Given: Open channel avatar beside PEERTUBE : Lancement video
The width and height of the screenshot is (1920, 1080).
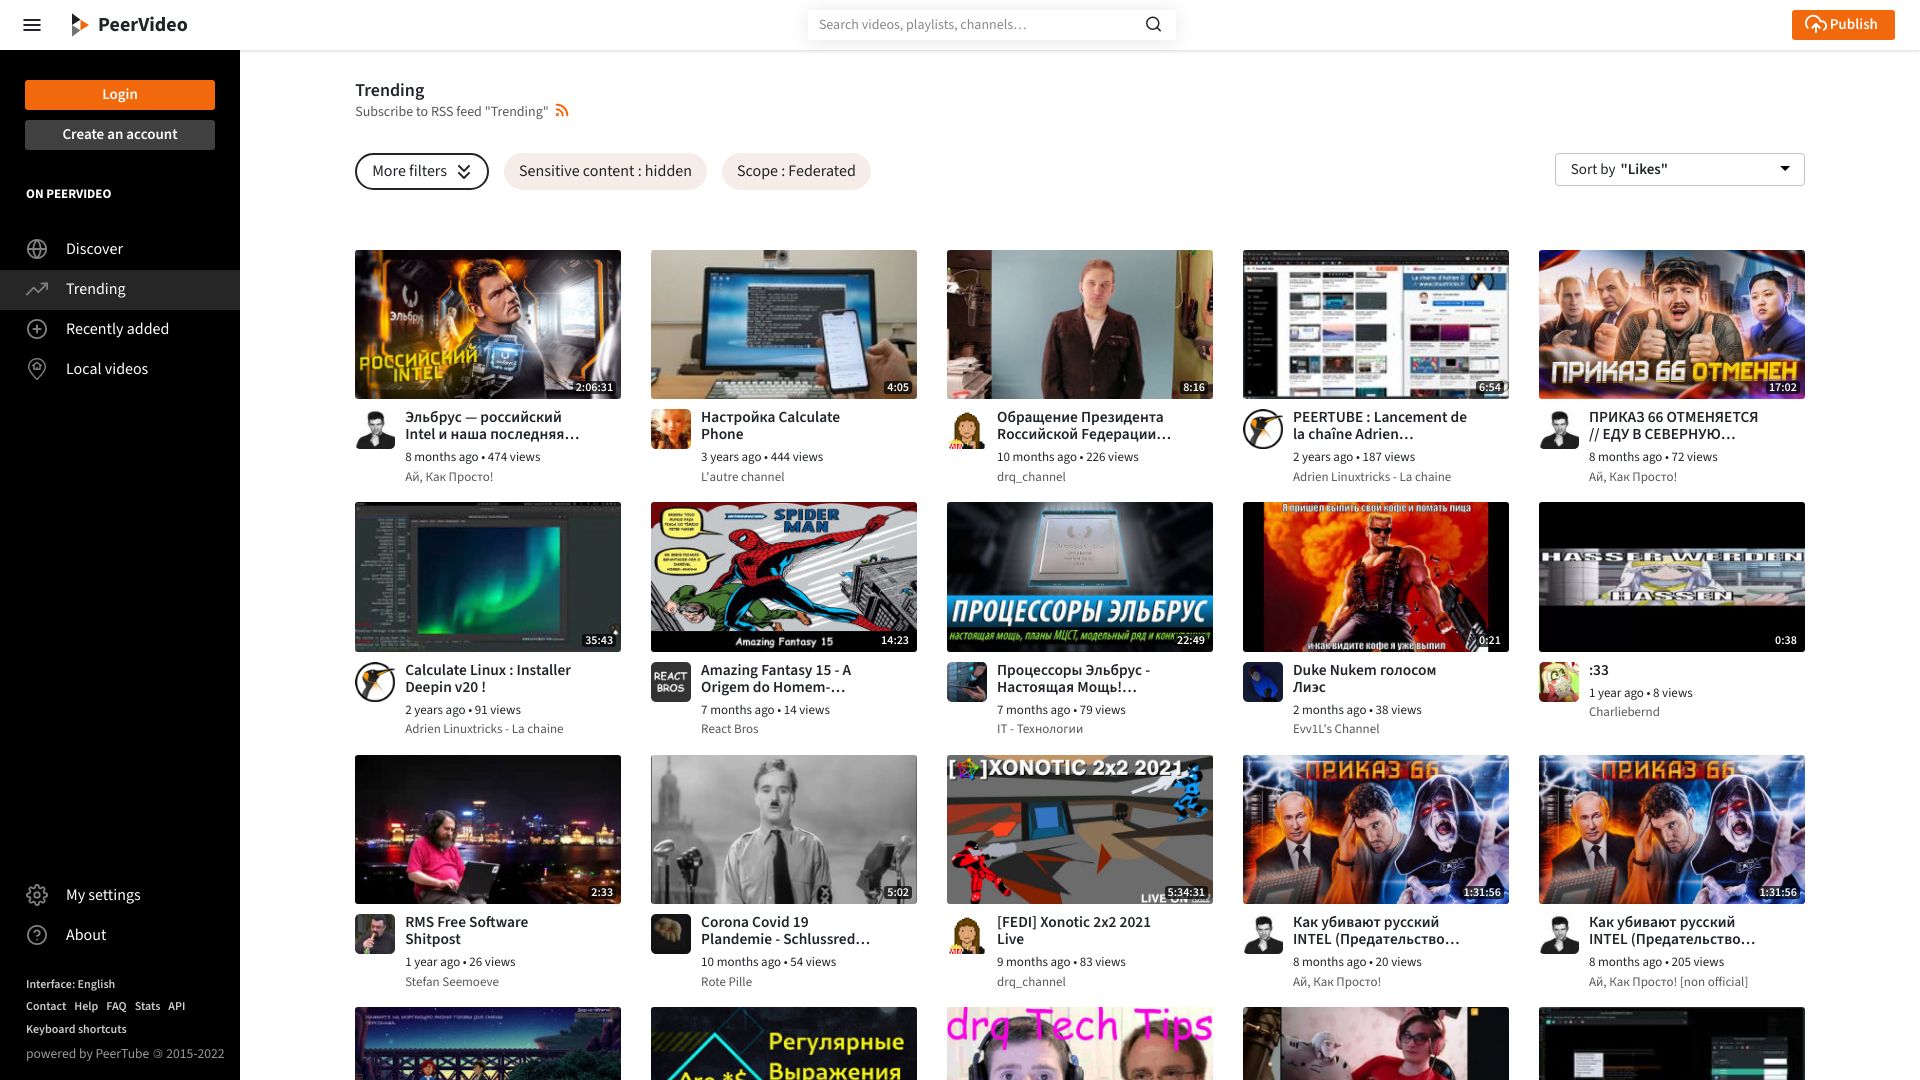Looking at the screenshot, I should click(x=1263, y=429).
